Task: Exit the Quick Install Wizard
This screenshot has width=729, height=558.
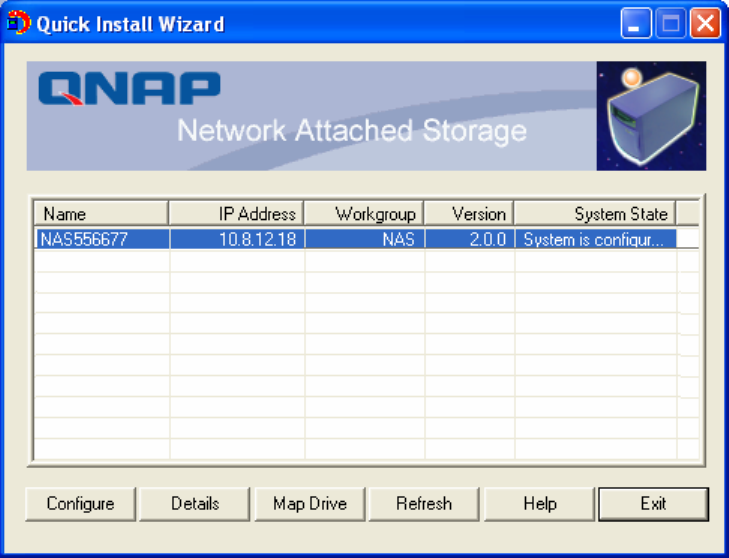Action: coord(653,504)
